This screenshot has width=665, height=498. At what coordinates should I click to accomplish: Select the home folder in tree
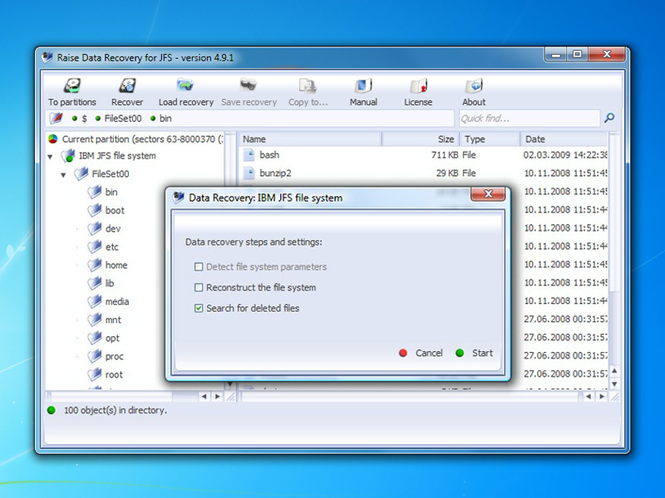pos(107,265)
